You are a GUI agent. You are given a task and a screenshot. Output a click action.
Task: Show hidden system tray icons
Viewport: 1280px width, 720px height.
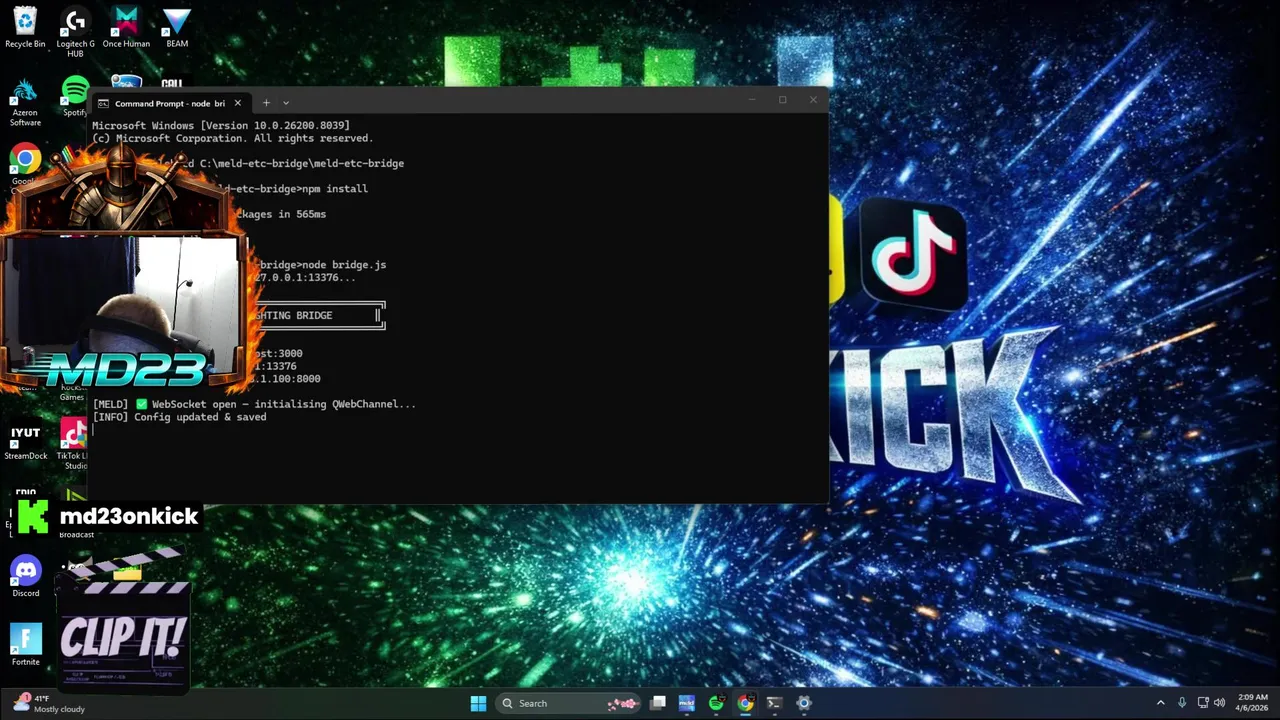coord(1160,703)
